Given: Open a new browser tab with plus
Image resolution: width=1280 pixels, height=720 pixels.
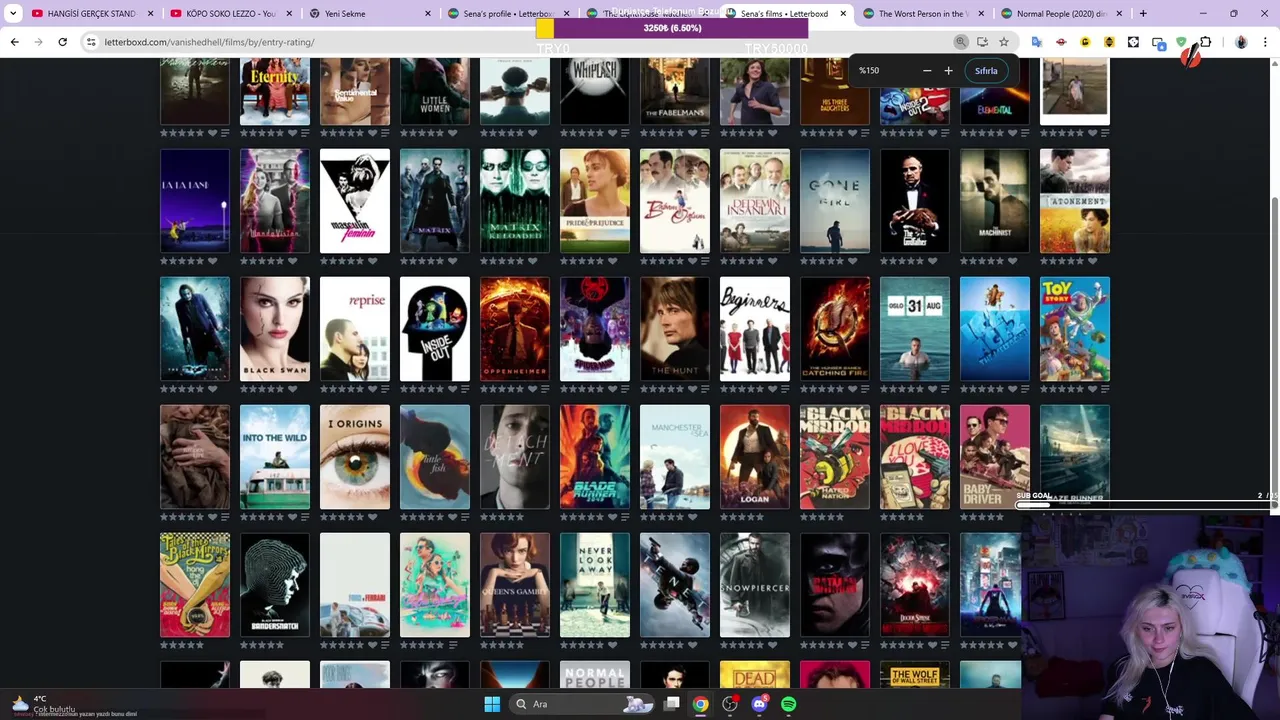Looking at the screenshot, I should (x=1143, y=14).
